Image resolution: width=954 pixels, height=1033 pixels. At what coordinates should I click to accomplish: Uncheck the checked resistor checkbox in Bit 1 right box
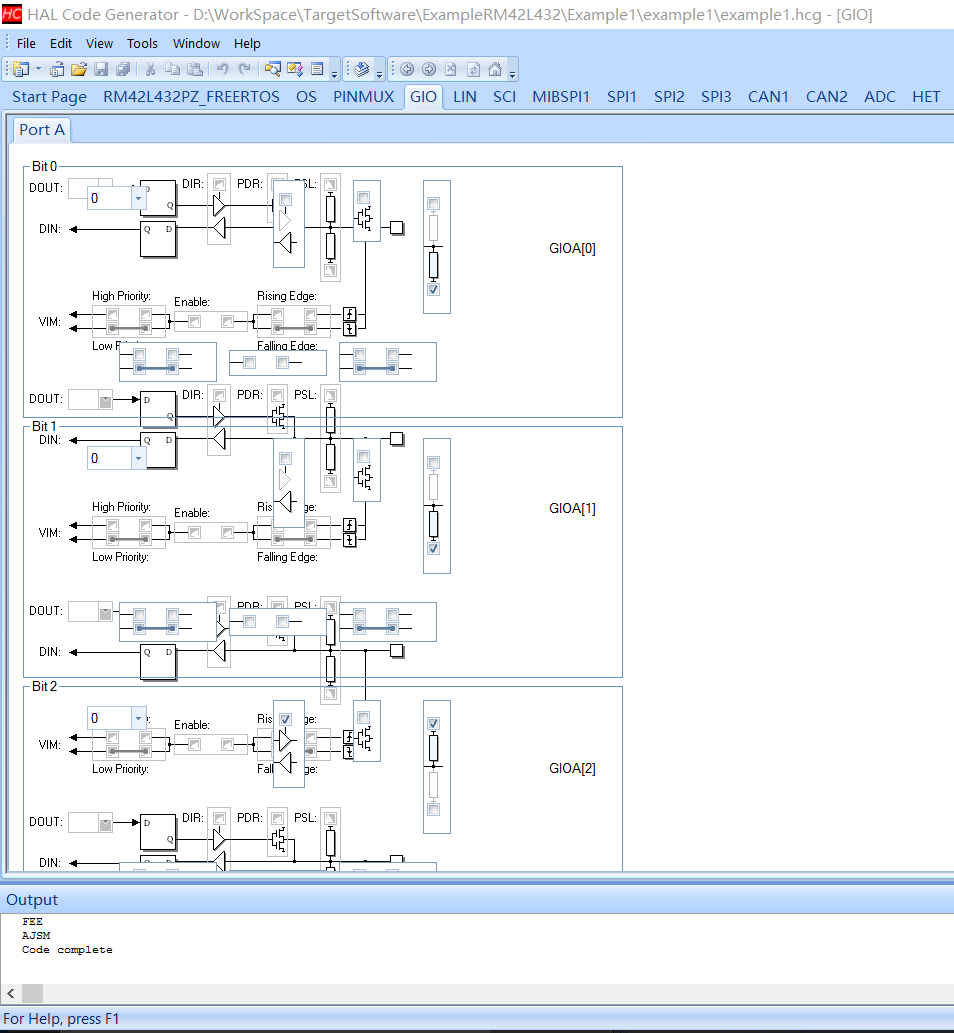(433, 548)
